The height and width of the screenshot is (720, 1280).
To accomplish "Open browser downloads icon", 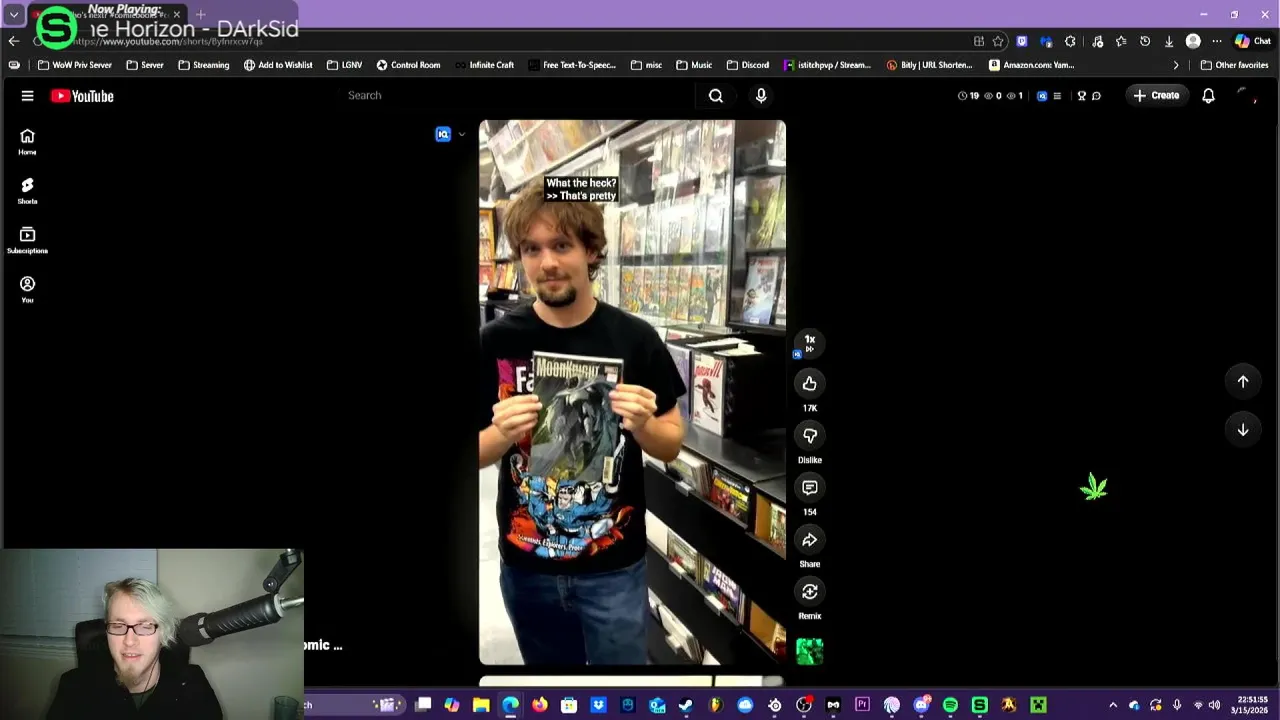I will tap(1169, 41).
